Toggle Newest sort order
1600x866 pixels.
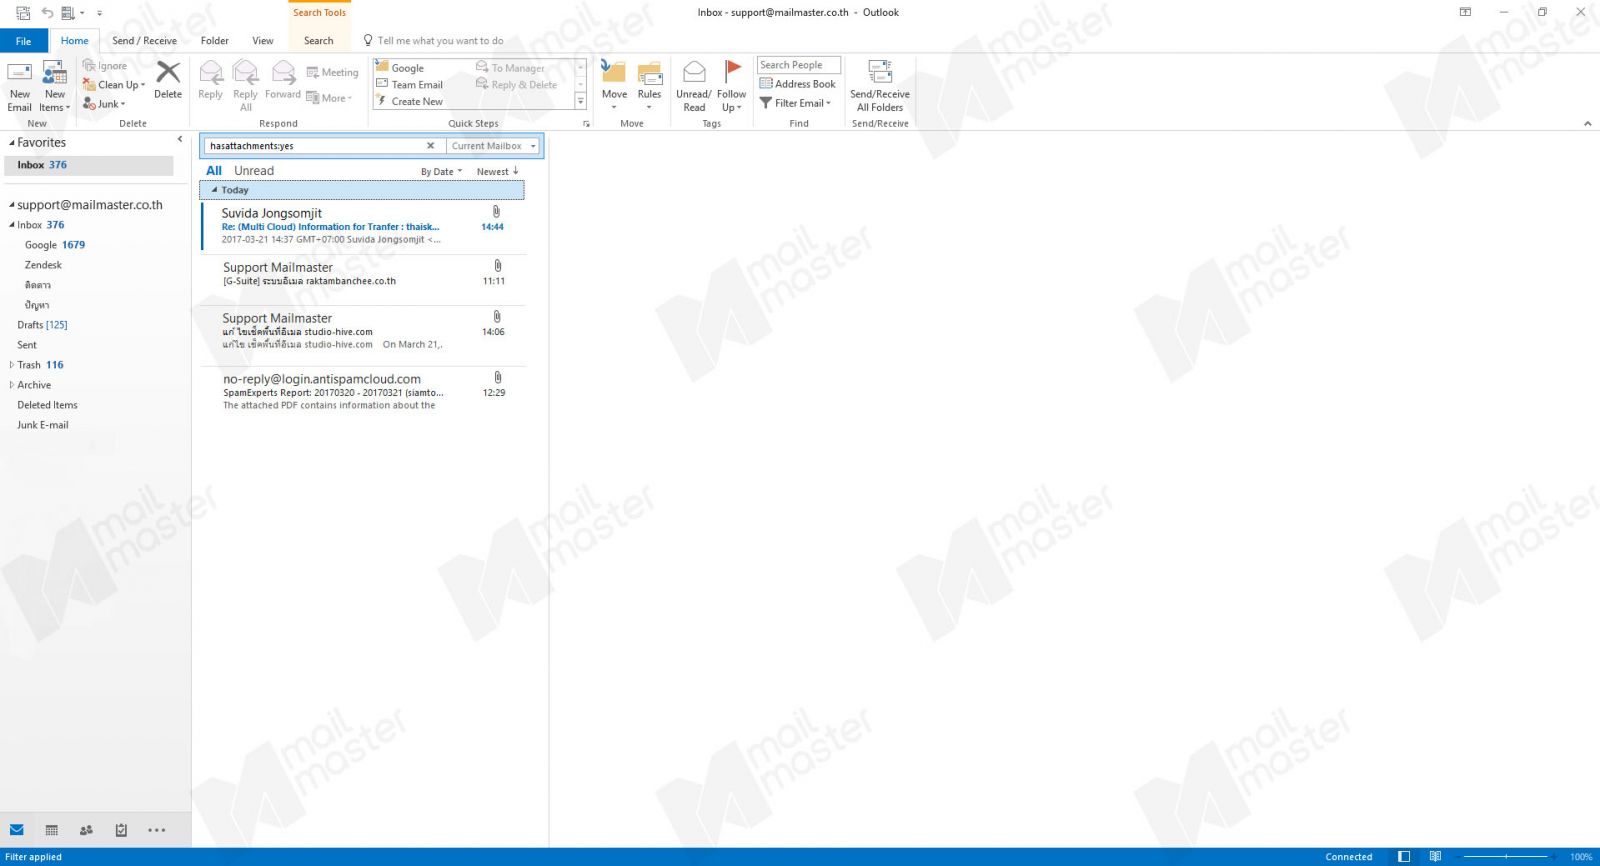pyautogui.click(x=497, y=172)
